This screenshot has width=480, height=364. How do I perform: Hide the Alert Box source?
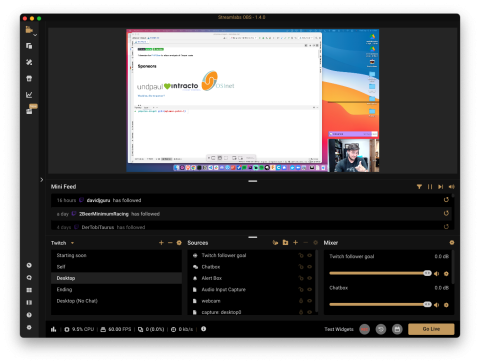coord(309,278)
